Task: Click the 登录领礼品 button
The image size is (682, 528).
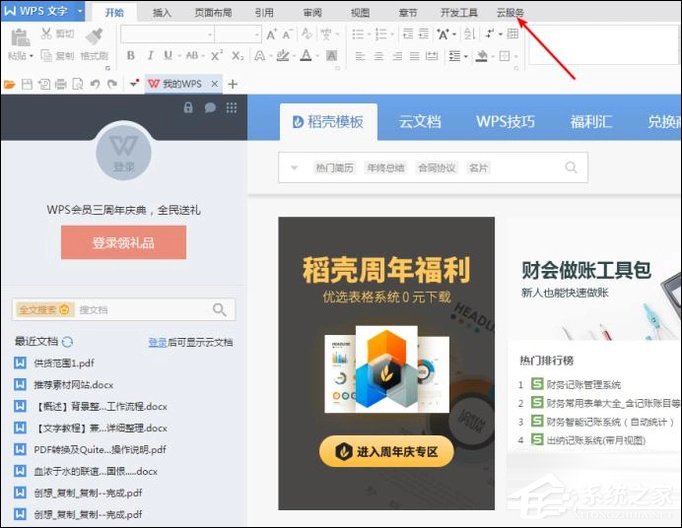Action: coord(123,242)
